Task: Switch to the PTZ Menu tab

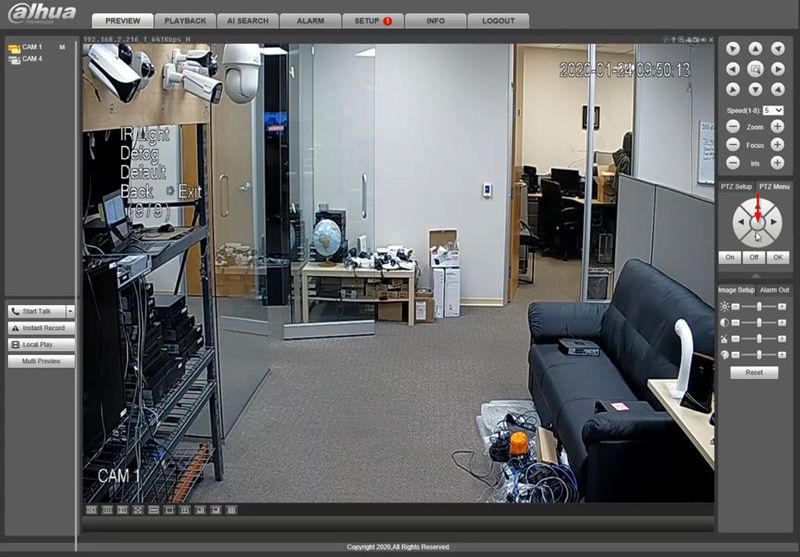Action: [x=774, y=187]
